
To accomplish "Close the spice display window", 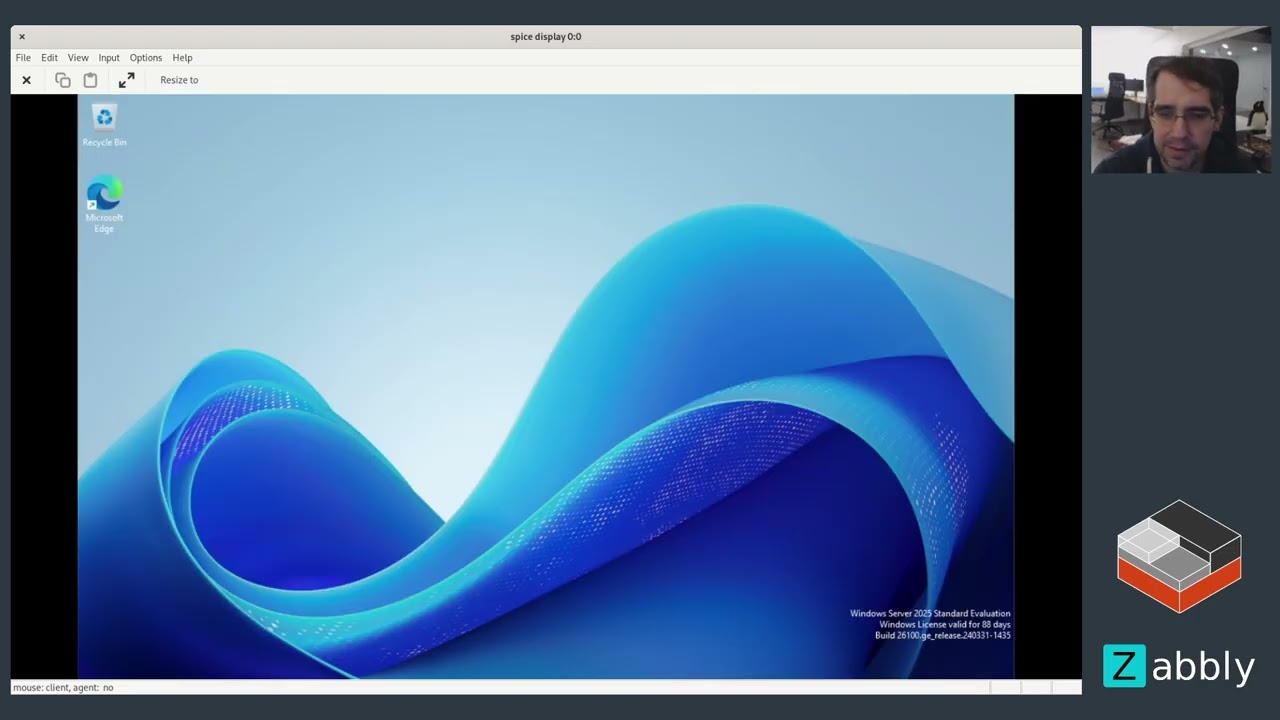I will pos(22,37).
